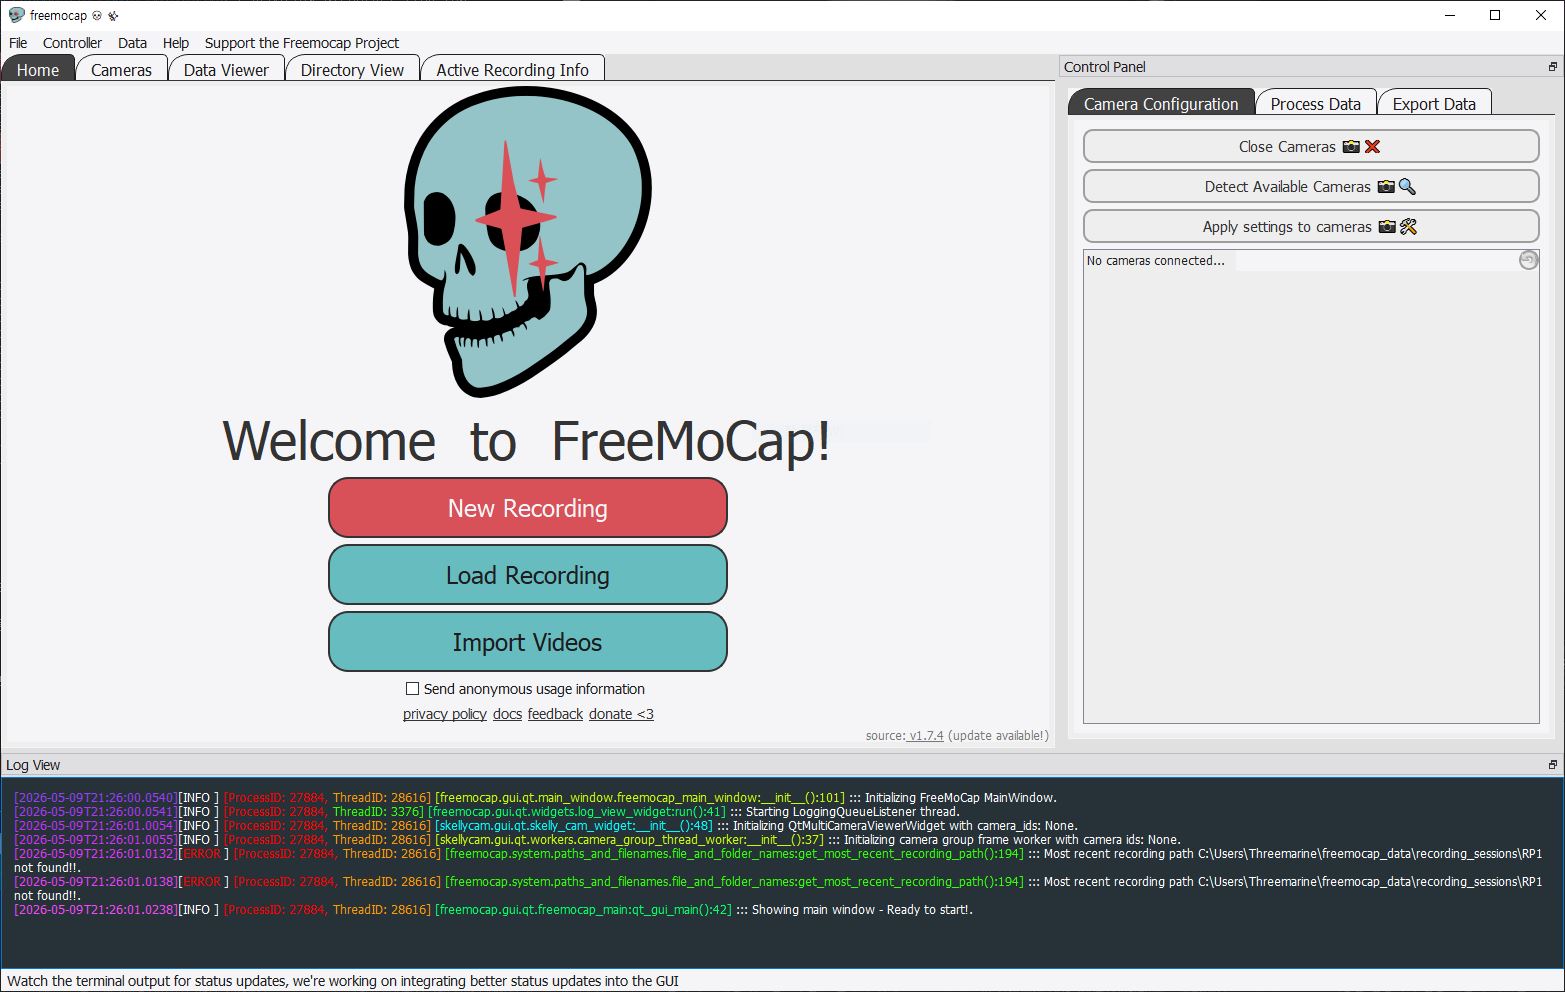Screen dimensions: 1565x992
Task: Click the status bar terminal output message
Action: tap(343, 981)
